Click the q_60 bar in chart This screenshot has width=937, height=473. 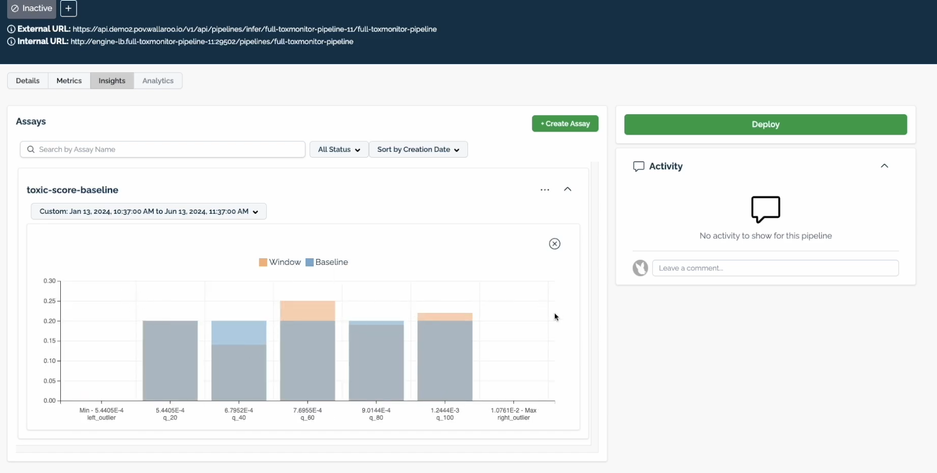click(x=308, y=351)
